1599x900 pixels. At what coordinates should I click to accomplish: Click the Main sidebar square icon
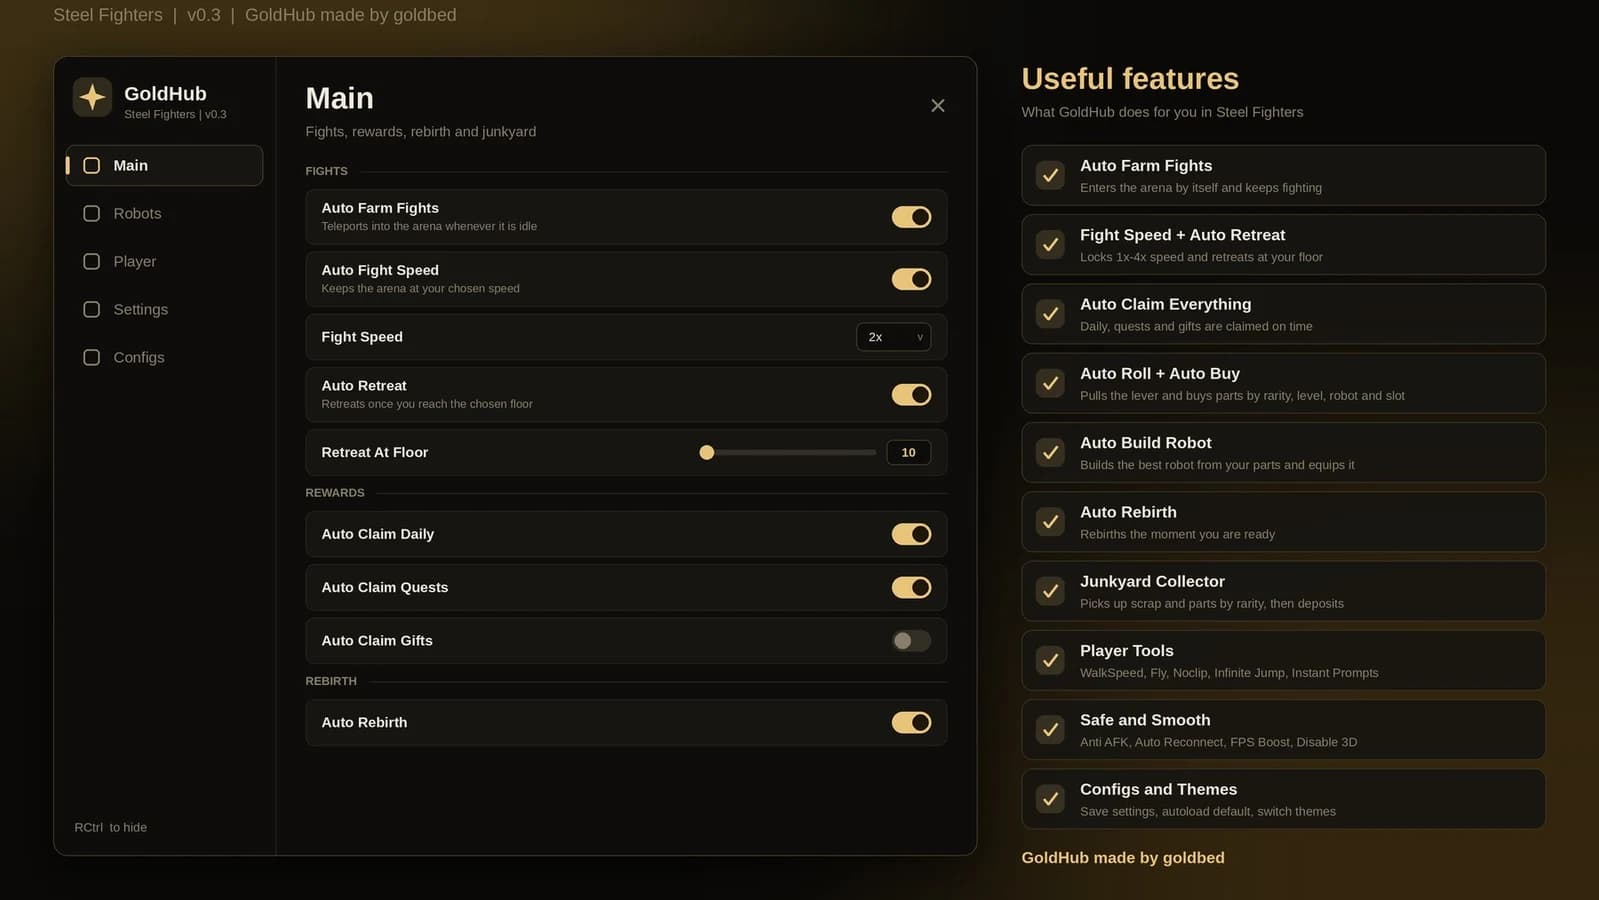[91, 165]
